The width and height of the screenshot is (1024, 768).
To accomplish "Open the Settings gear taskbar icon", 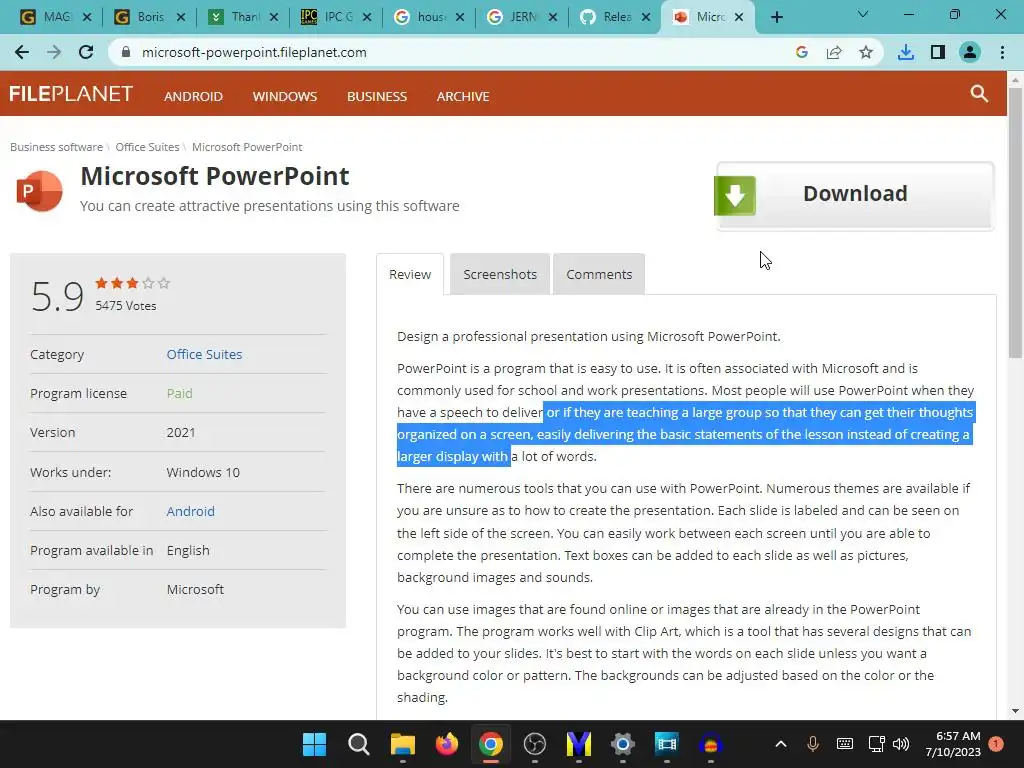I will [x=622, y=744].
